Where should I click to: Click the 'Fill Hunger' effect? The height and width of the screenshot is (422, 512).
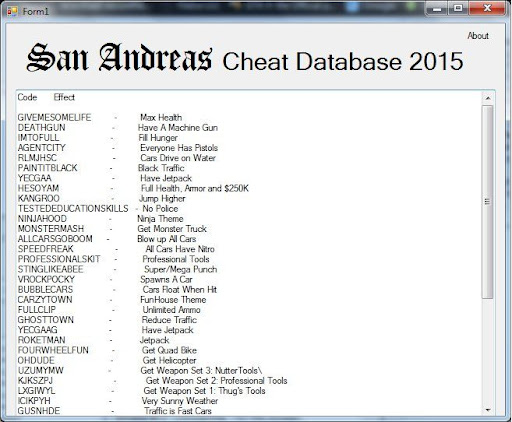pos(158,138)
